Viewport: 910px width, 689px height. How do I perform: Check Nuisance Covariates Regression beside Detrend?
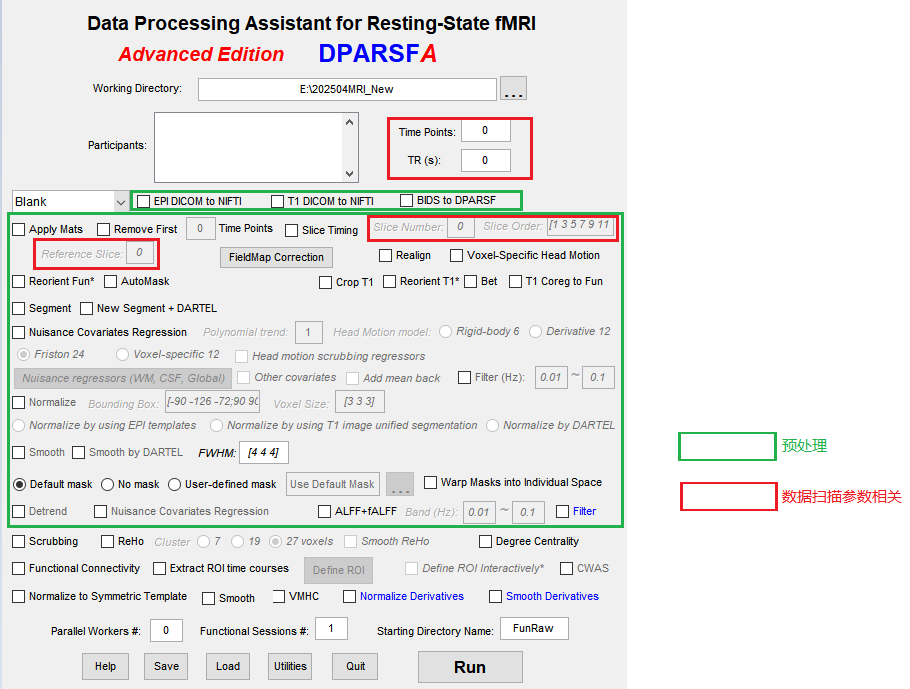100,511
